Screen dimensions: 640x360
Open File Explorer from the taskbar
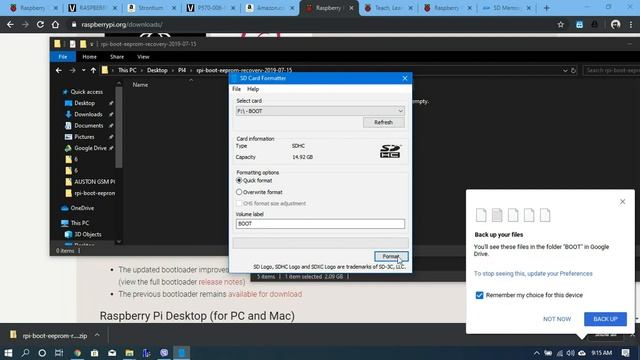coord(129,353)
